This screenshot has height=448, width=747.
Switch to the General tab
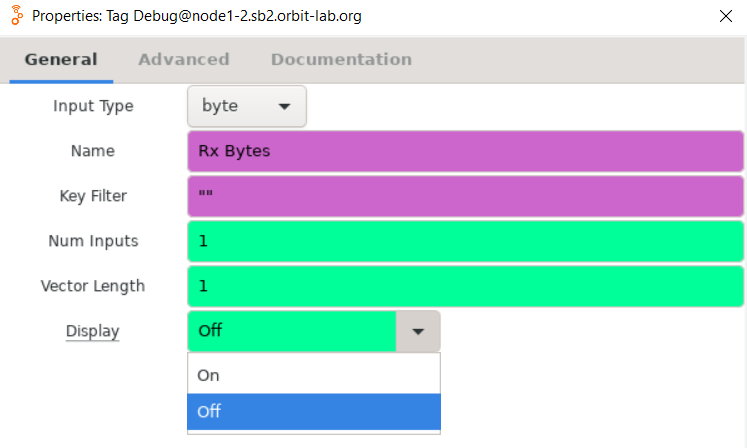pos(61,59)
